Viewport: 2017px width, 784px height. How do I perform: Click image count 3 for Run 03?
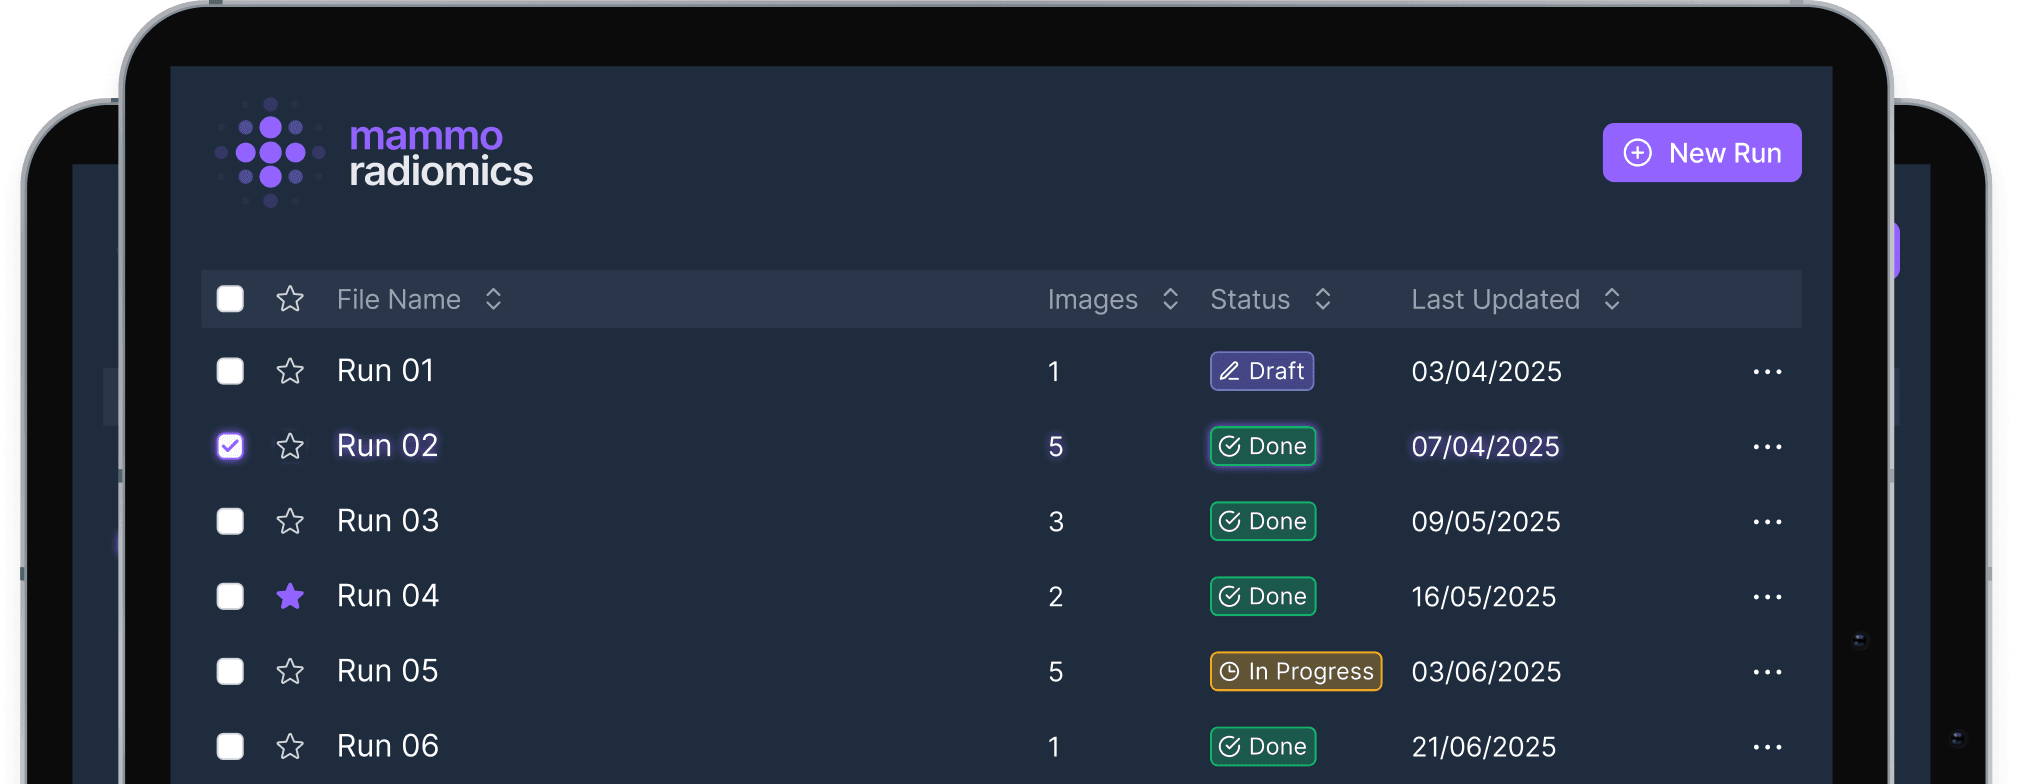(x=1056, y=522)
